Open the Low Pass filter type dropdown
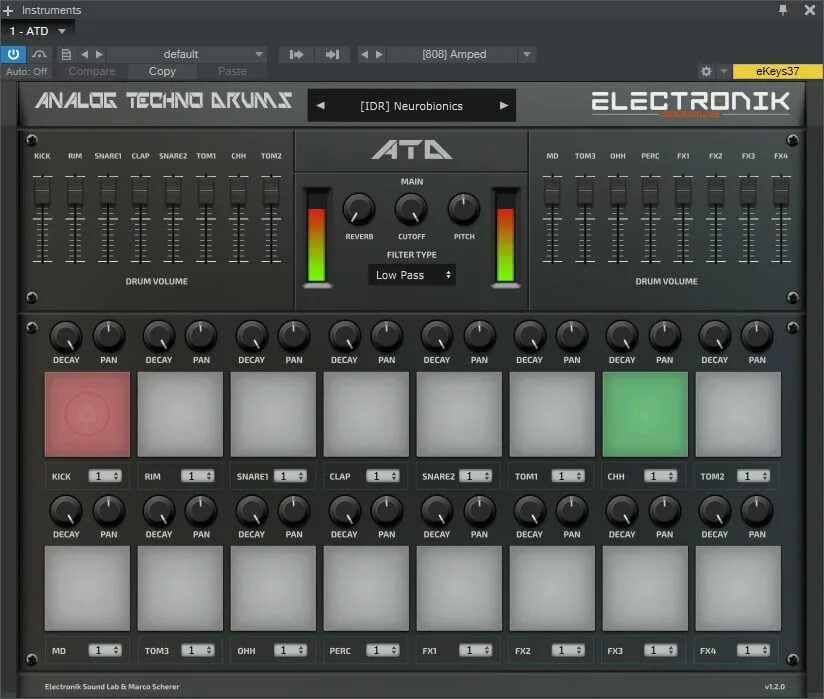824x699 pixels. (x=412, y=275)
